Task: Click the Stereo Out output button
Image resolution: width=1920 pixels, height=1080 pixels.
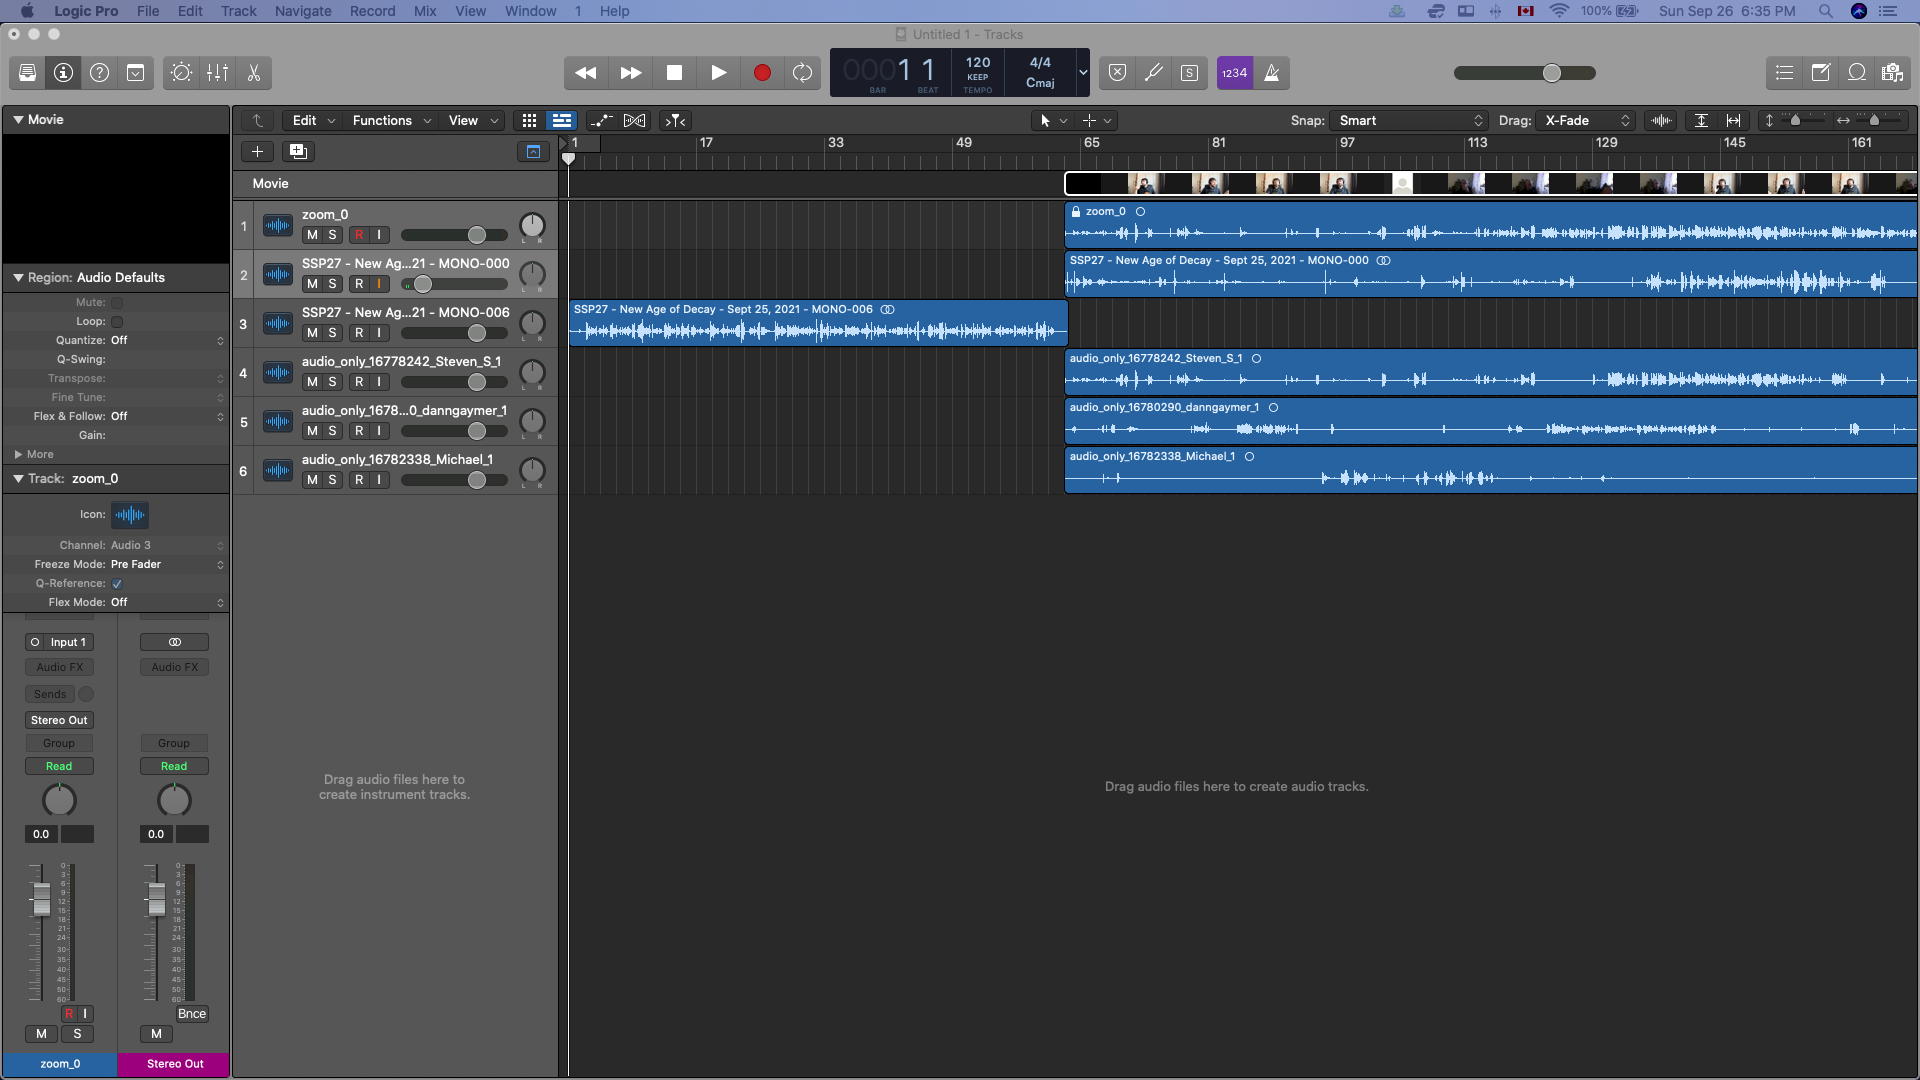Action: (x=59, y=720)
